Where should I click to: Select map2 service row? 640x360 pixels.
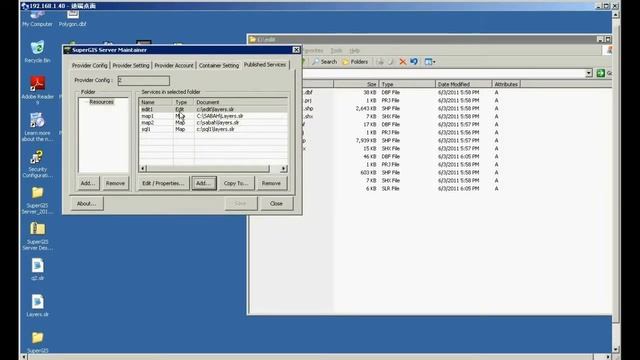[x=213, y=122]
